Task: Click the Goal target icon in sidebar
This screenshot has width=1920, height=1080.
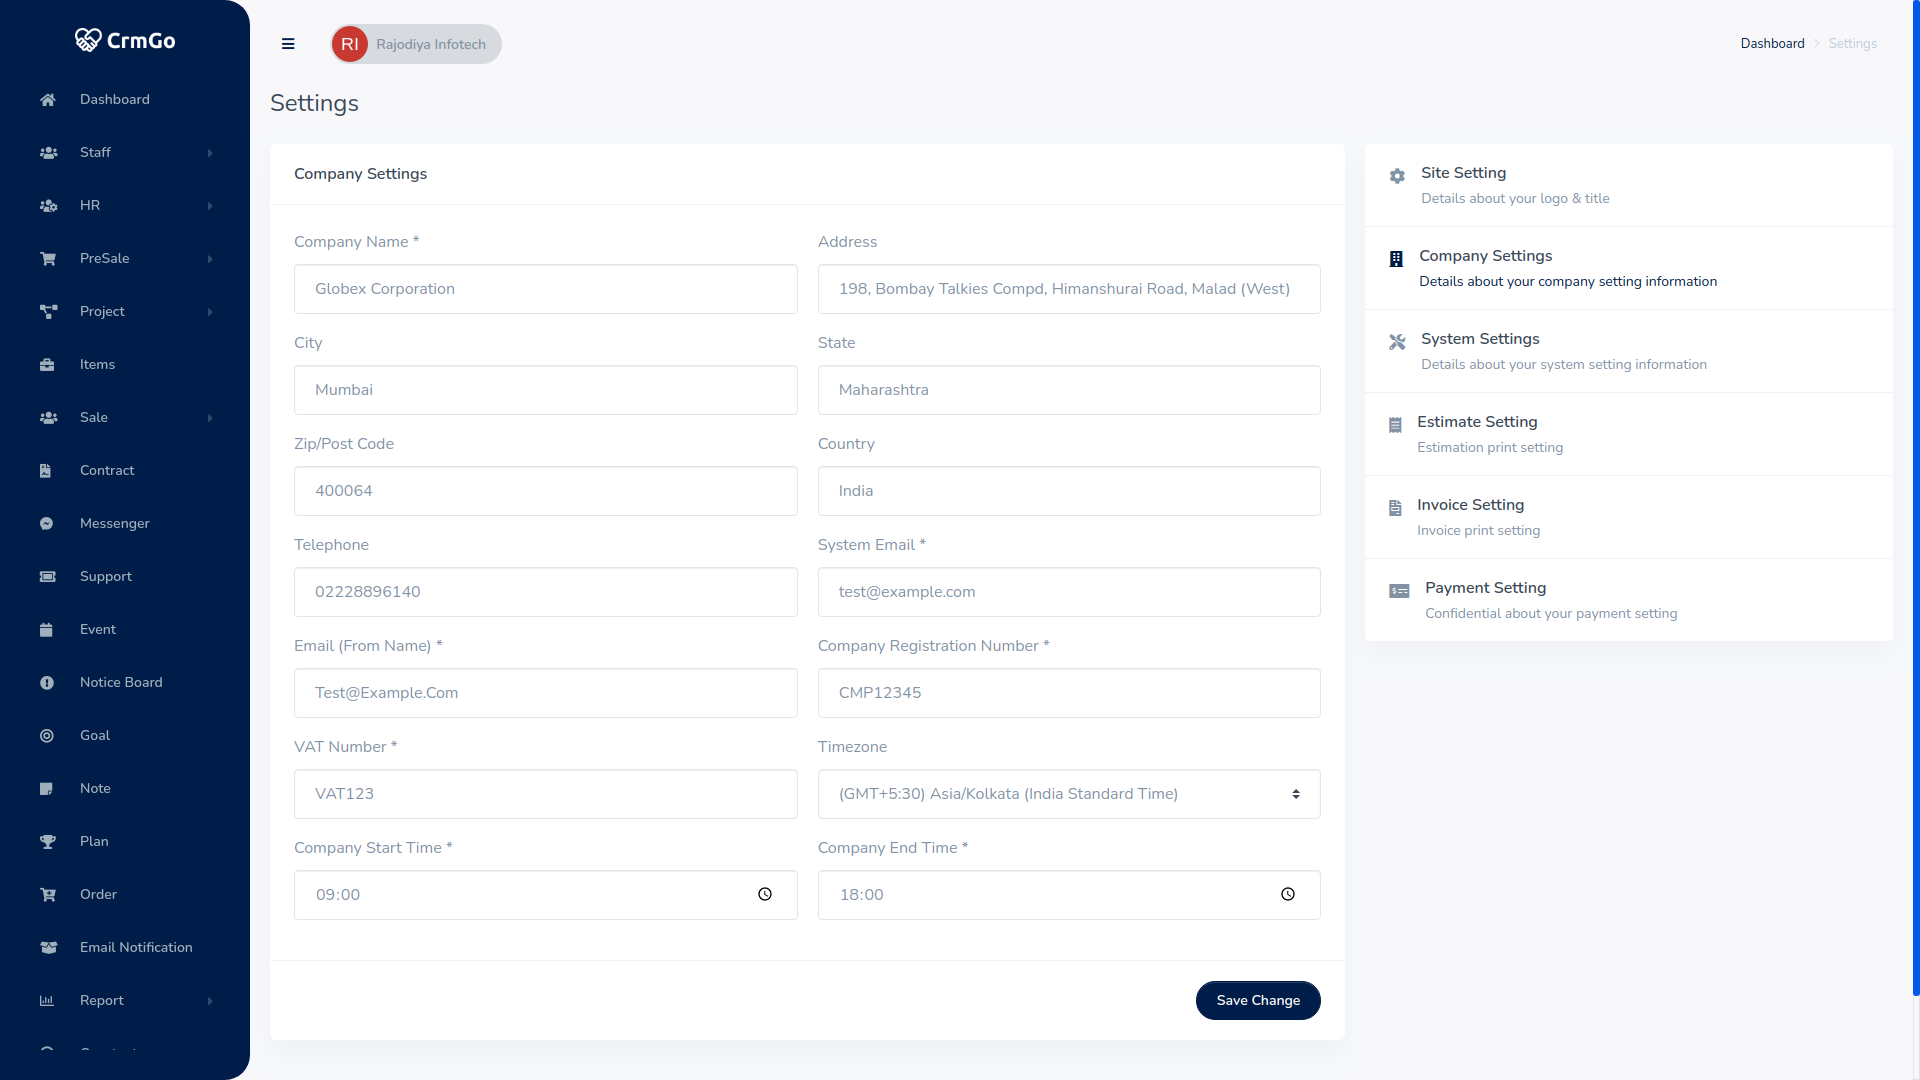Action: 47,735
